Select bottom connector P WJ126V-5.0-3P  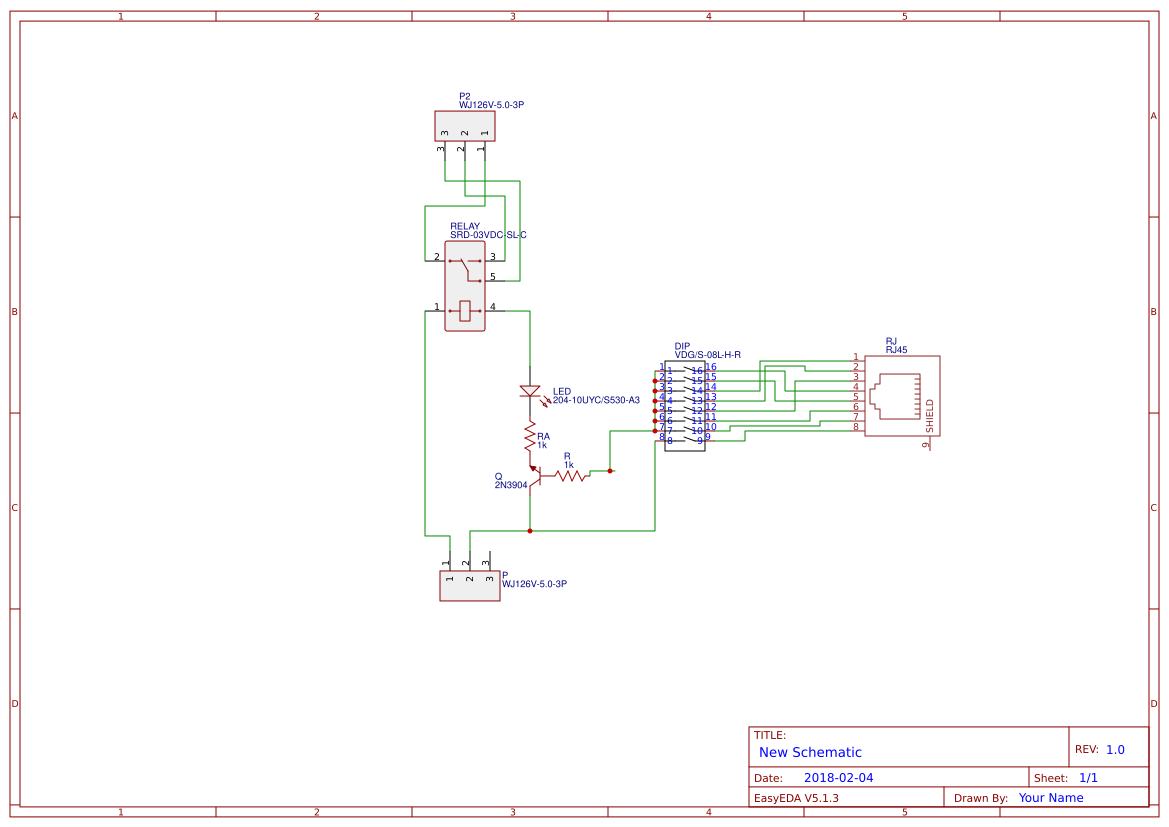[x=468, y=585]
